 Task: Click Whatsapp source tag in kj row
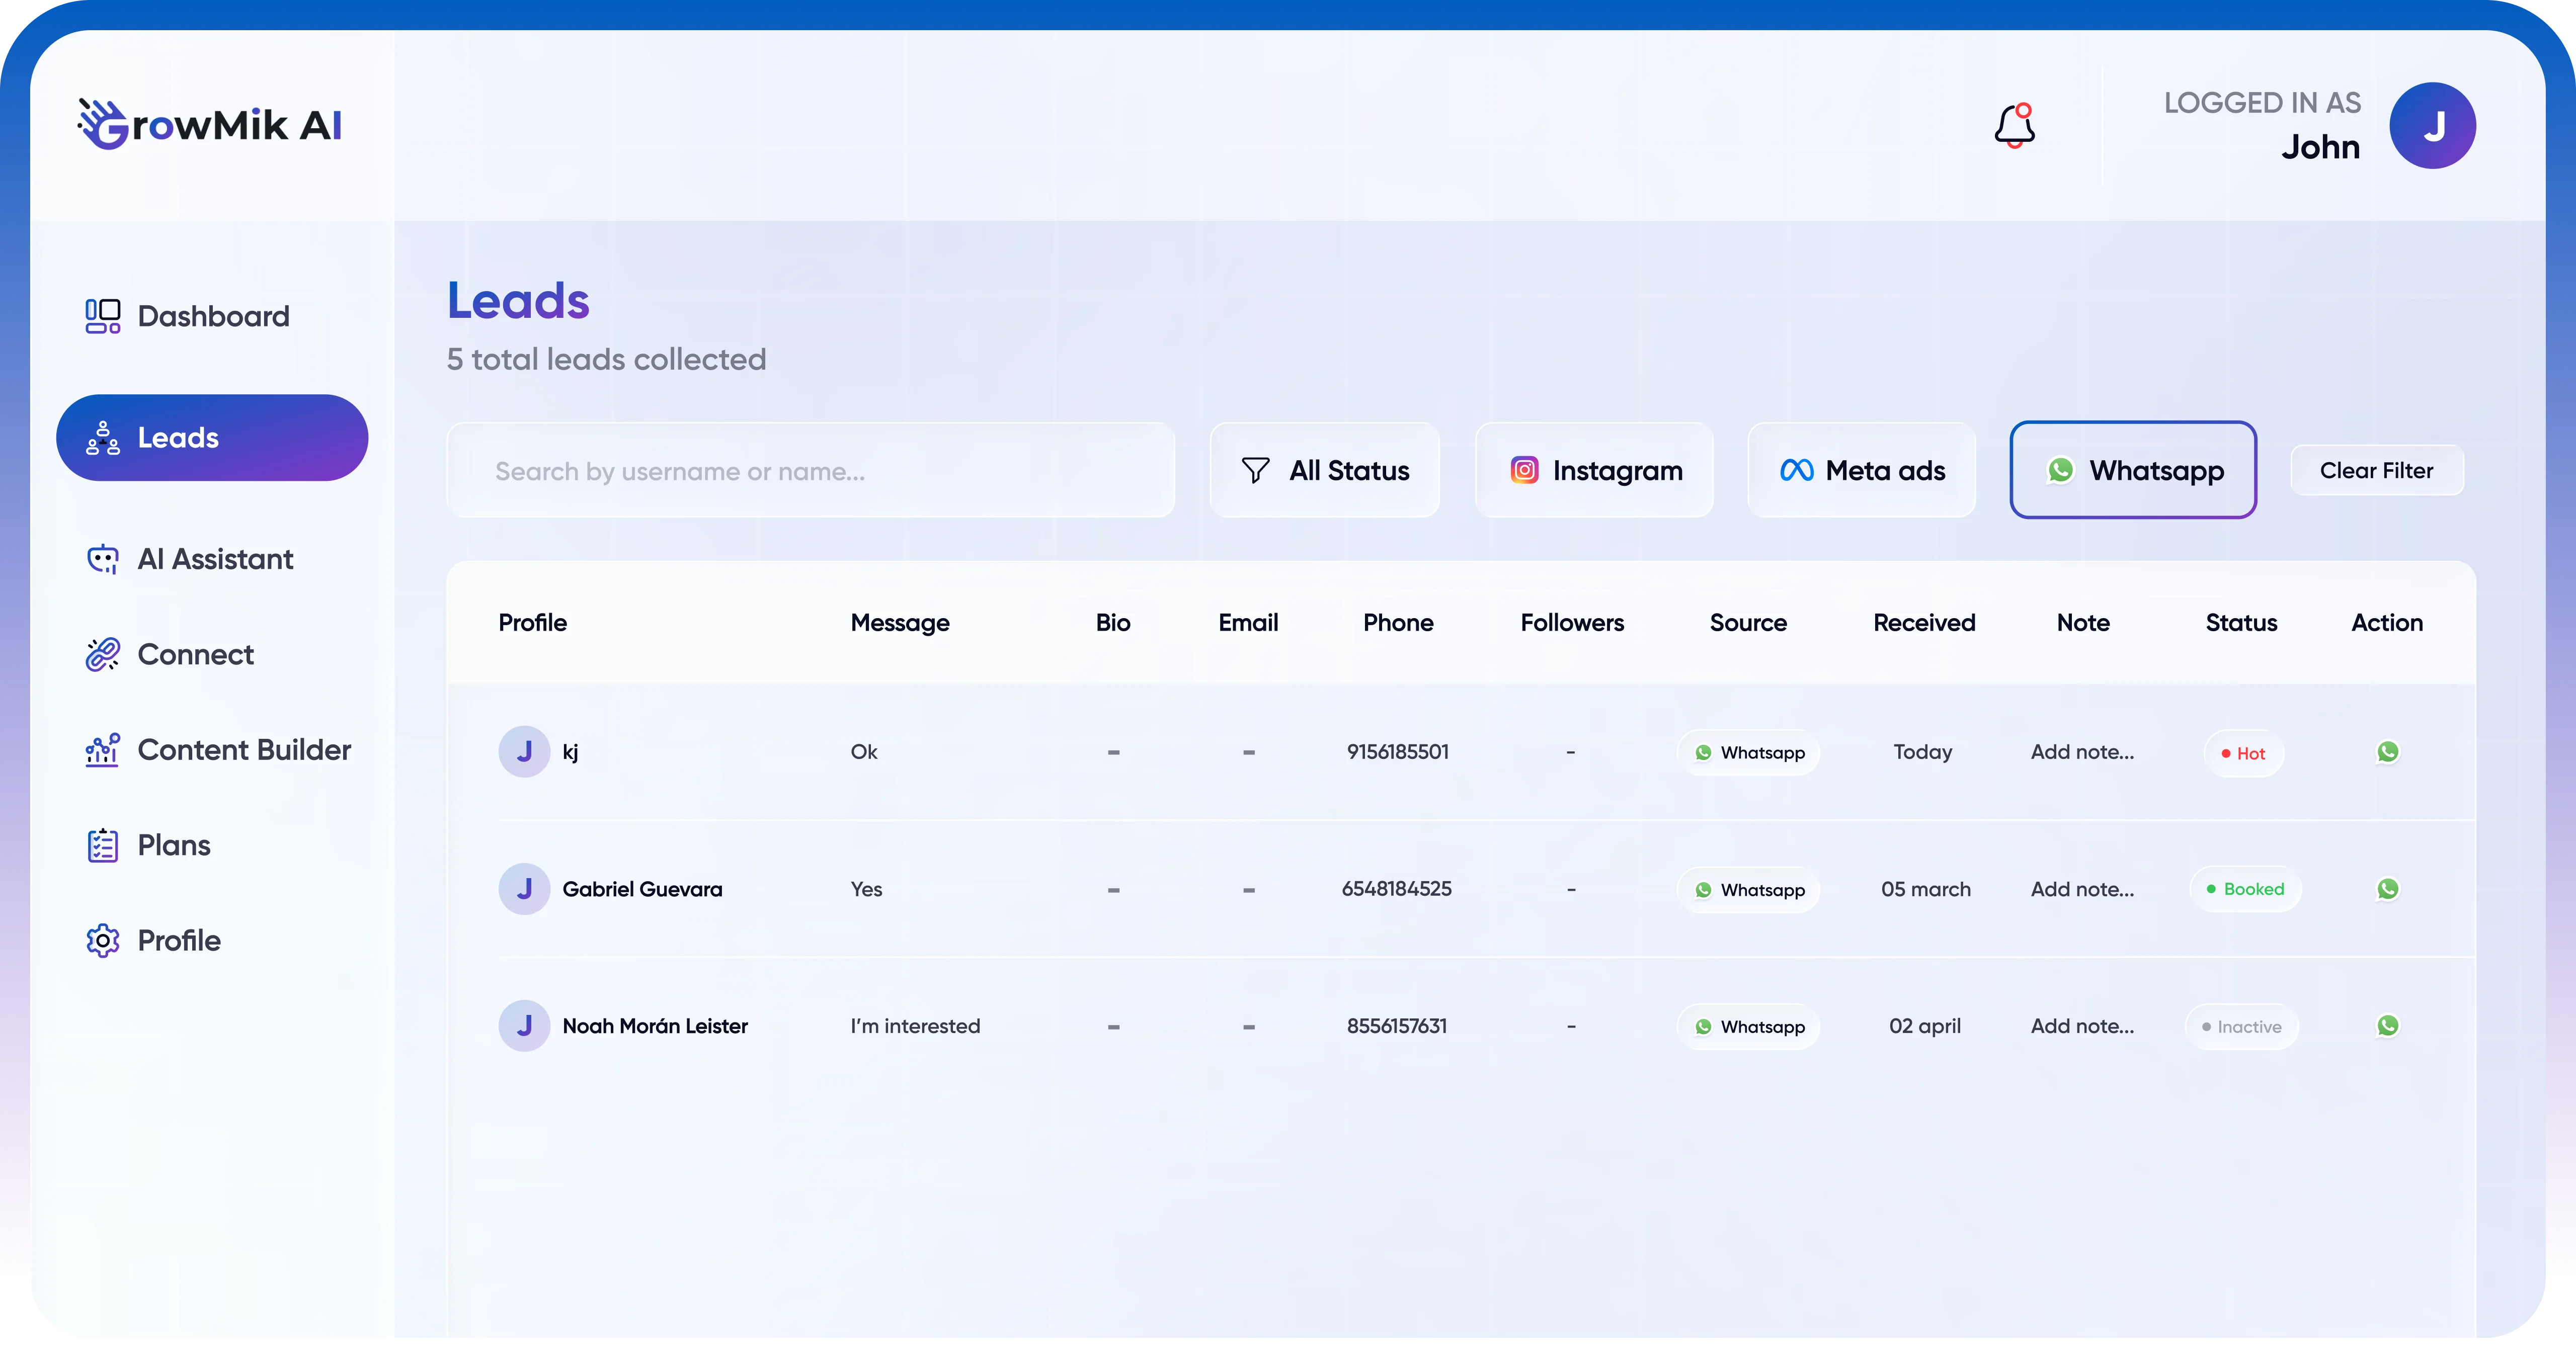tap(1748, 753)
